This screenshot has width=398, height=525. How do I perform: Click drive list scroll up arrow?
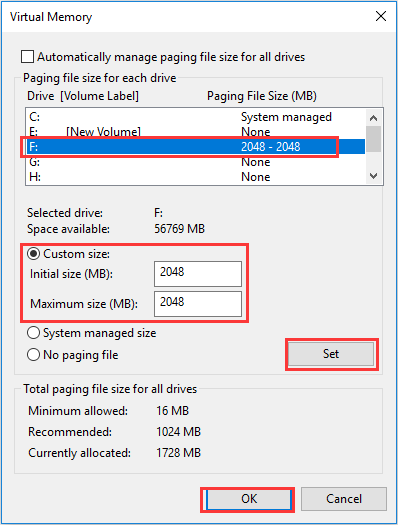(374, 118)
